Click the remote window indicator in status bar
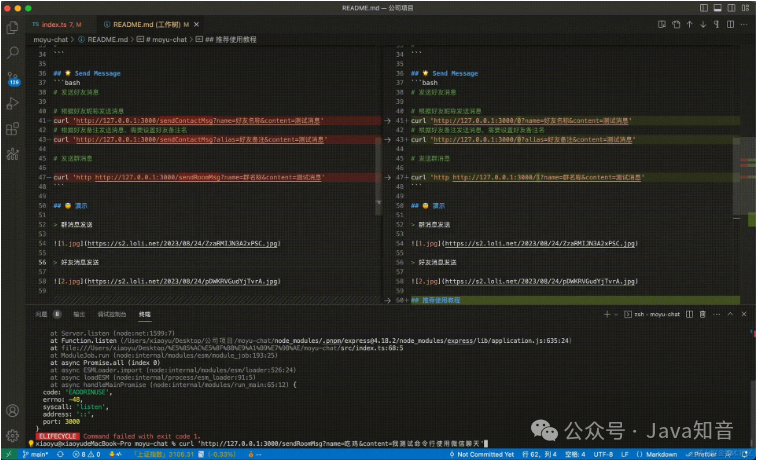The height and width of the screenshot is (461, 758). pos(9,455)
